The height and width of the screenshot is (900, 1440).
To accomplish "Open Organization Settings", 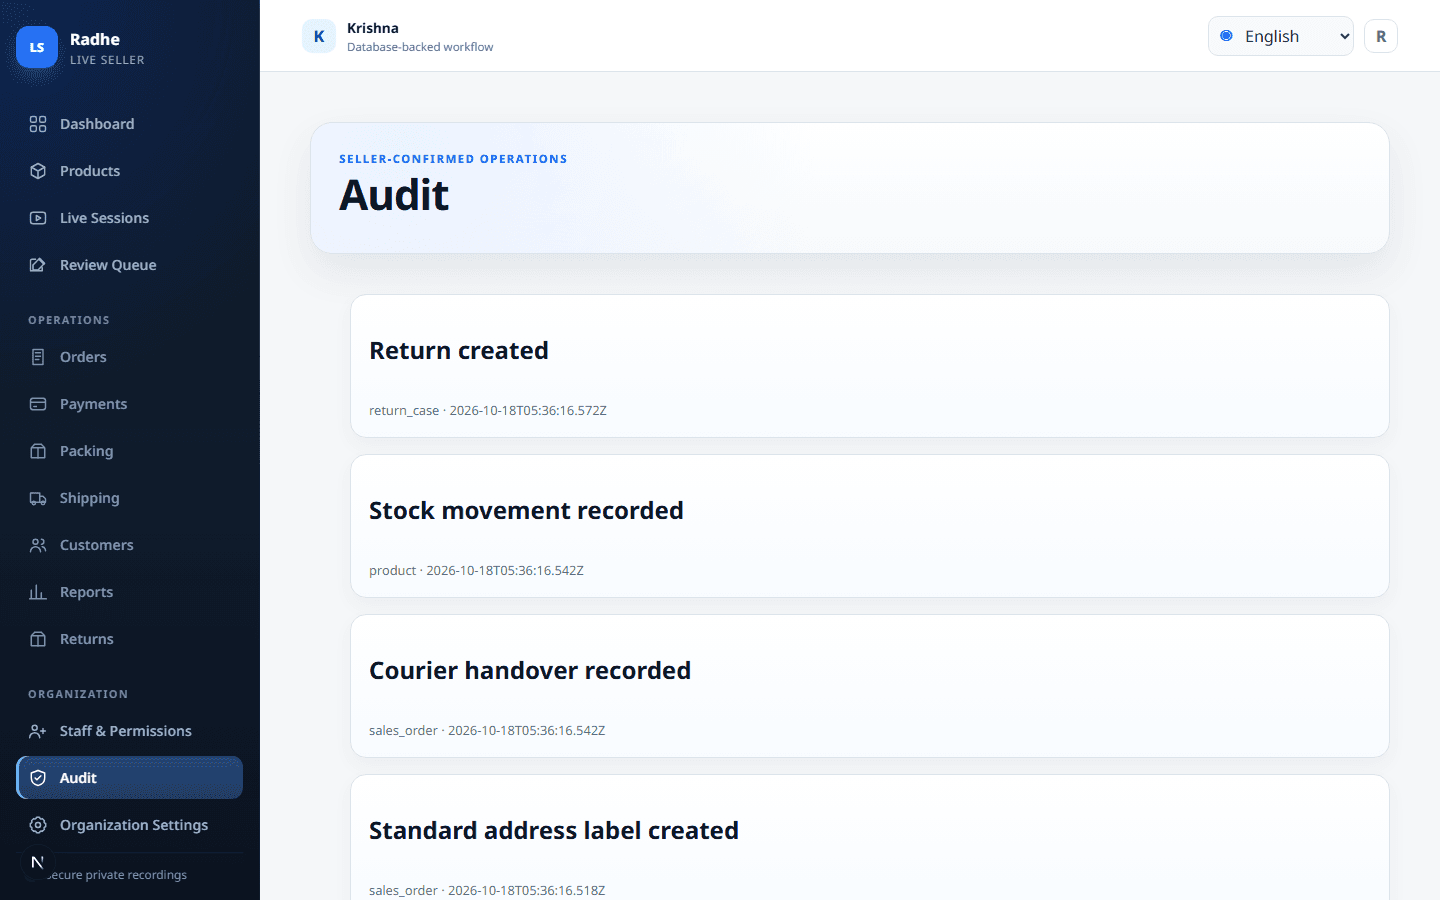I will pos(129,825).
